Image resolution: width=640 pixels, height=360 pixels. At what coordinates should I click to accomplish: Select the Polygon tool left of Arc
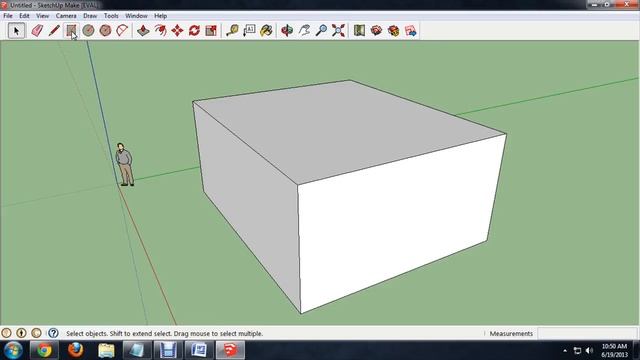(x=105, y=31)
